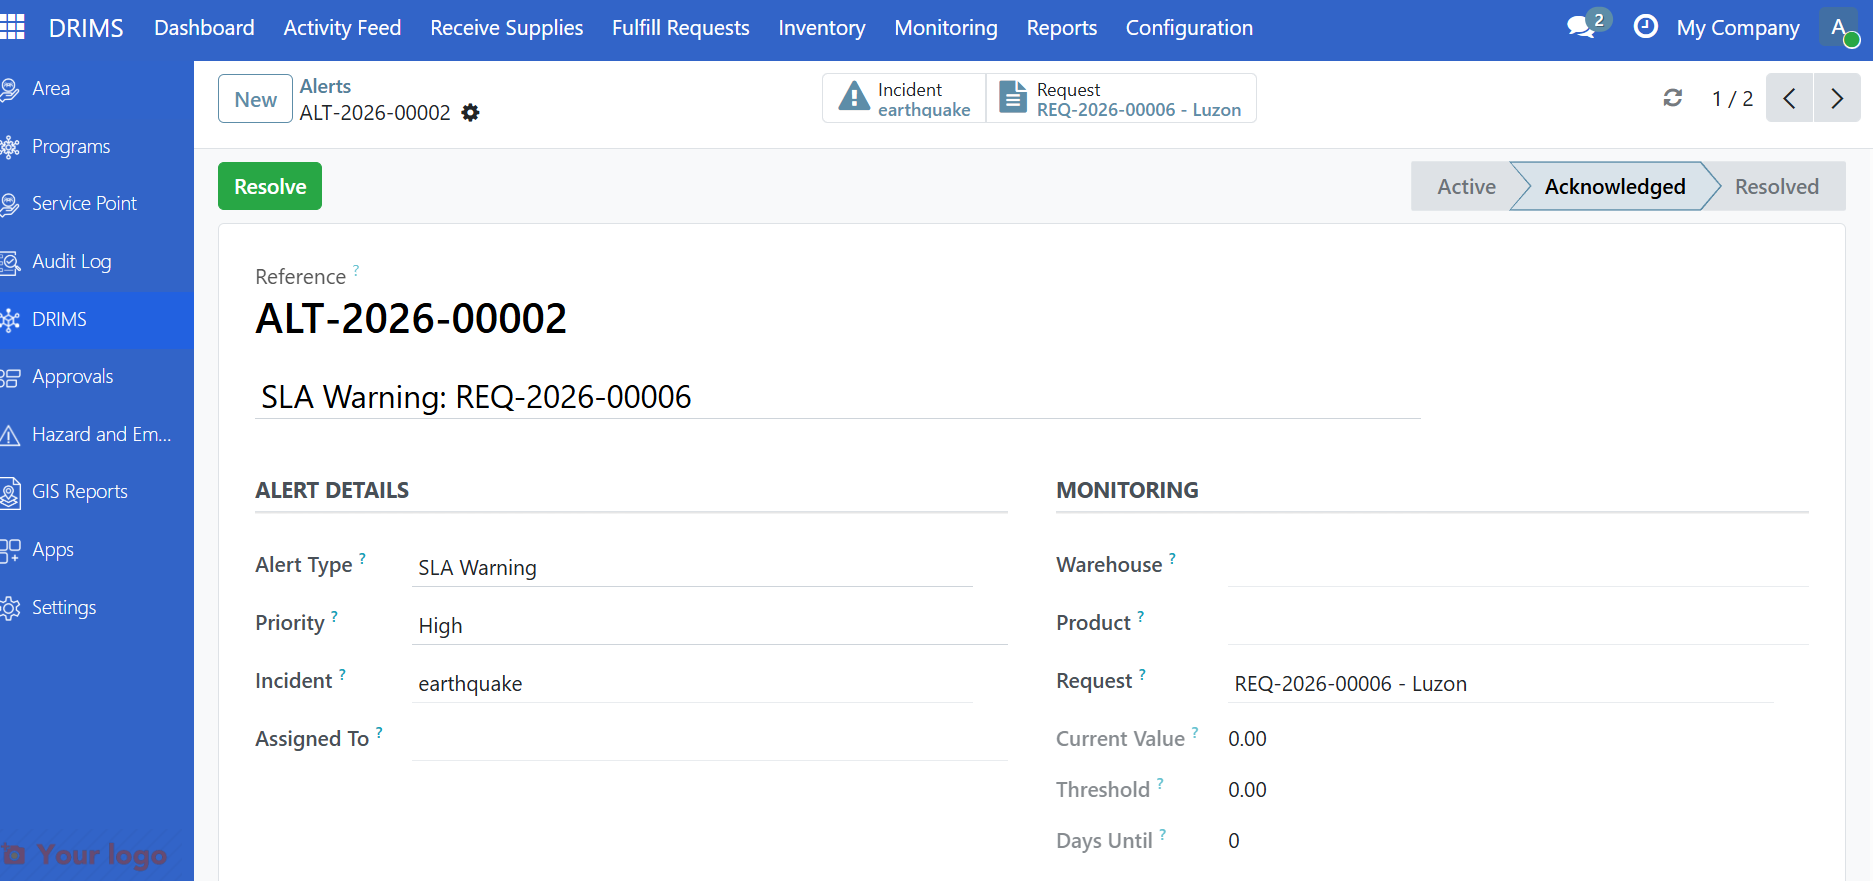Show help tooltip for Assigned To
The image size is (1873, 881).
click(x=379, y=732)
